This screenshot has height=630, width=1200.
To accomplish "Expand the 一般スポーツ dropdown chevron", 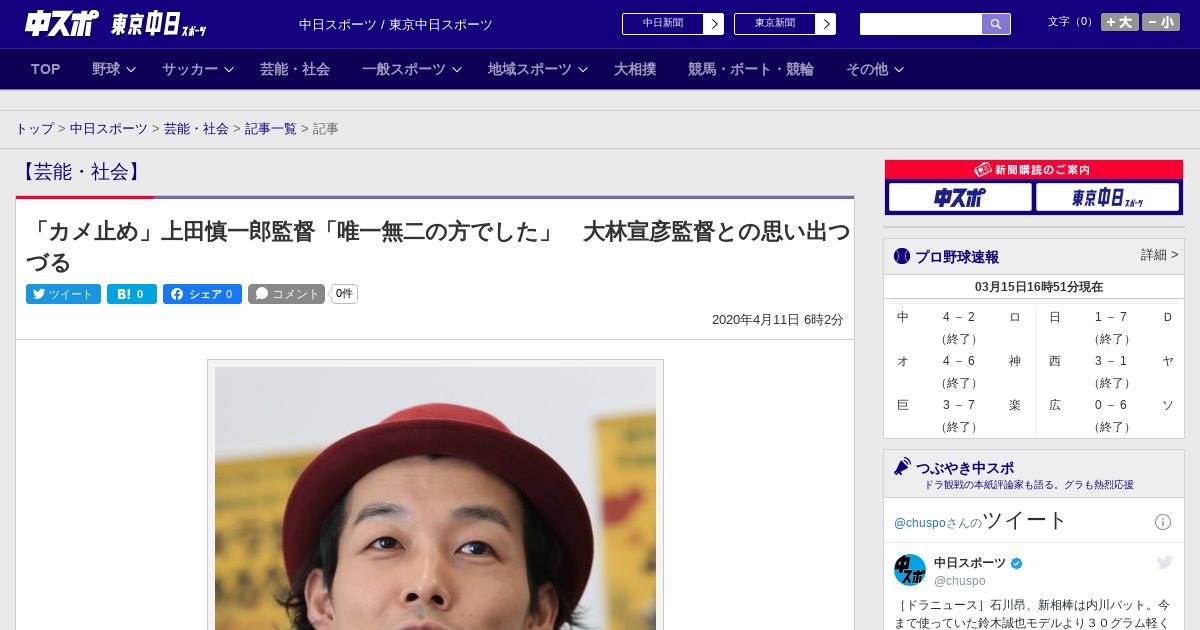I will pyautogui.click(x=457, y=70).
